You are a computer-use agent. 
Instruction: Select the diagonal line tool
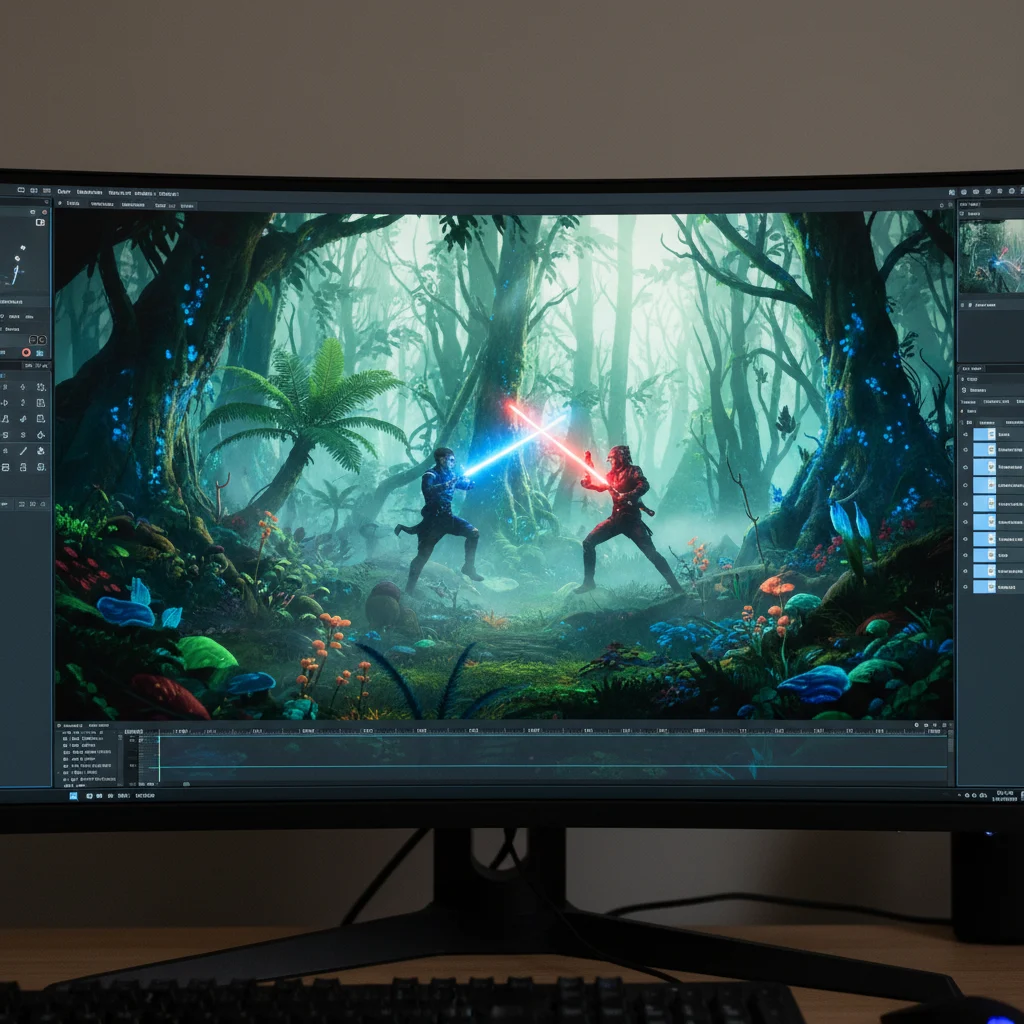click(24, 451)
